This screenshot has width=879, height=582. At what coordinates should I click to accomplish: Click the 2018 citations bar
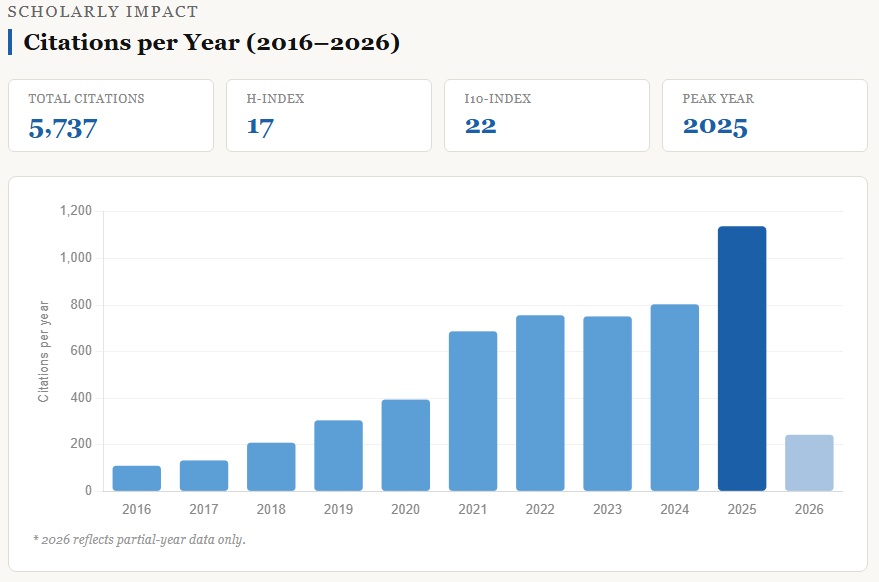coord(271,466)
